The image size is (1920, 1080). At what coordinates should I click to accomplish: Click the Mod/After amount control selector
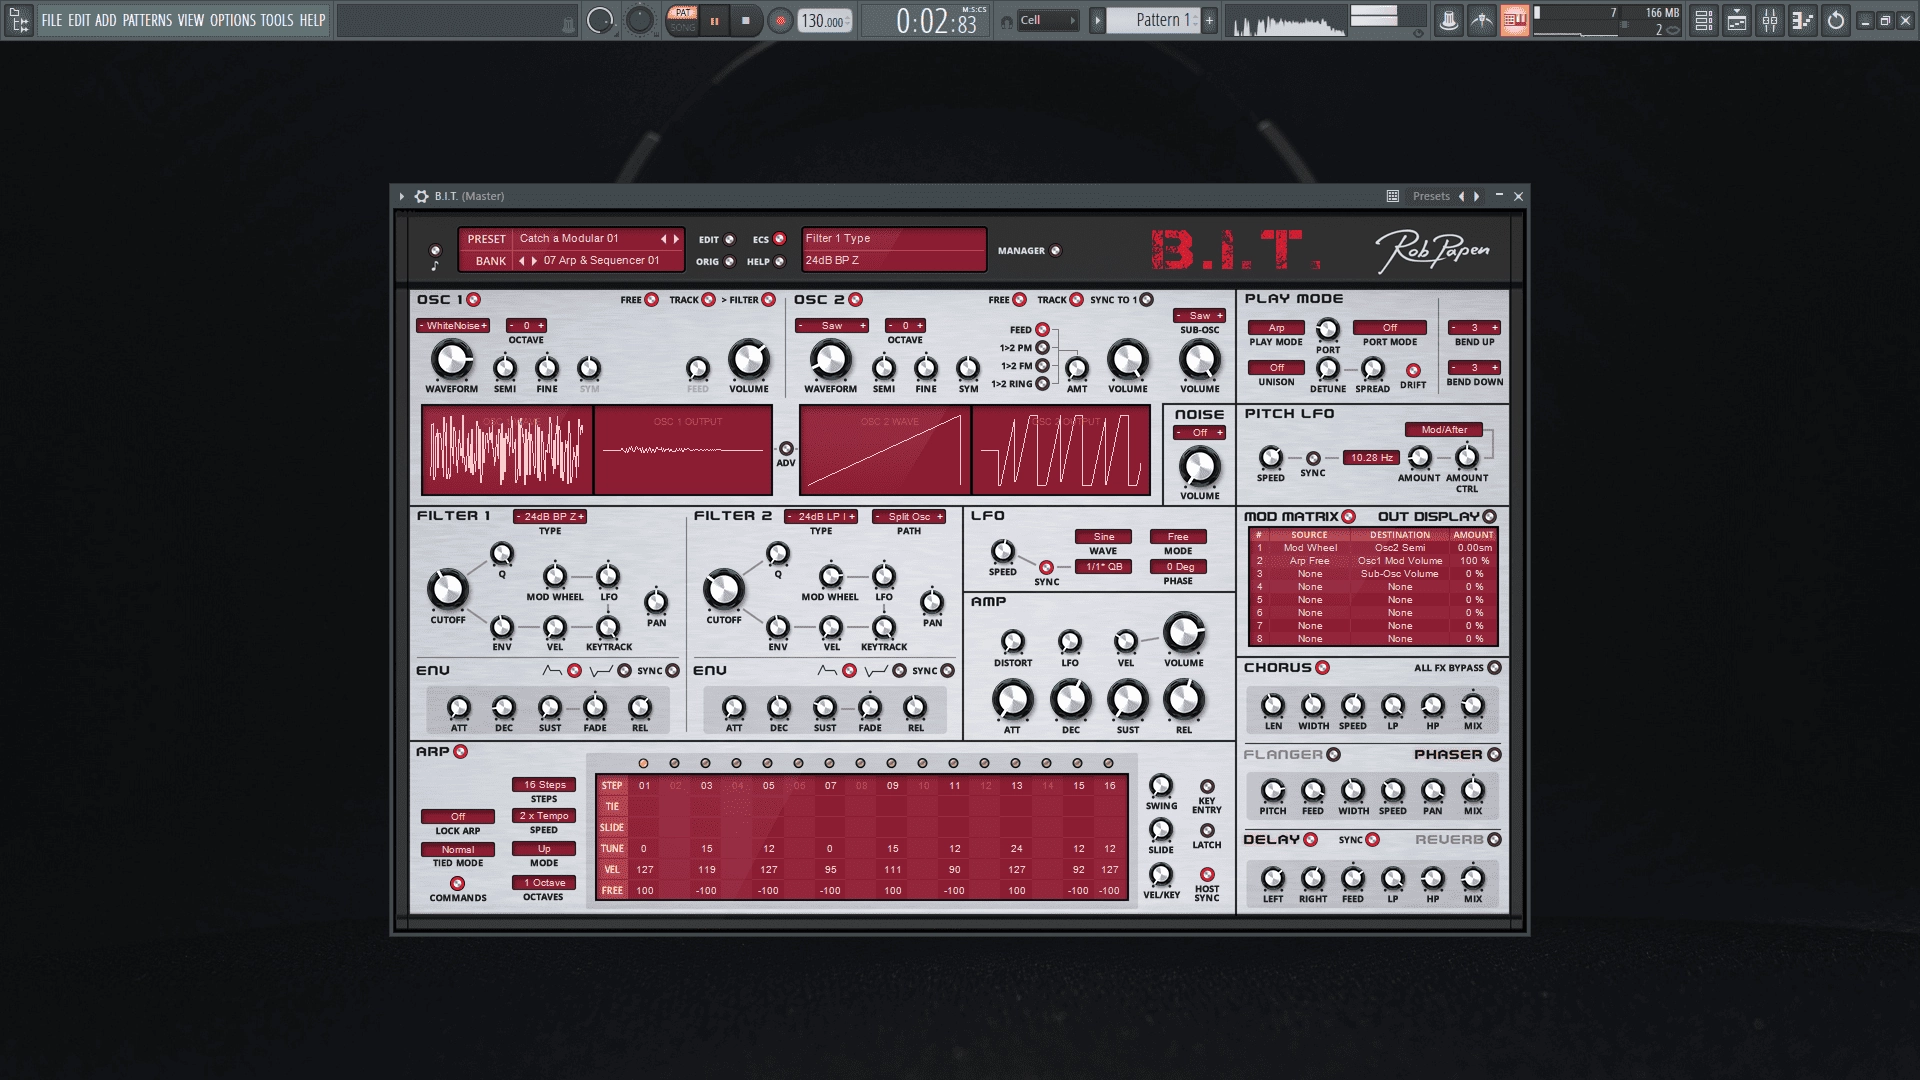click(1444, 430)
